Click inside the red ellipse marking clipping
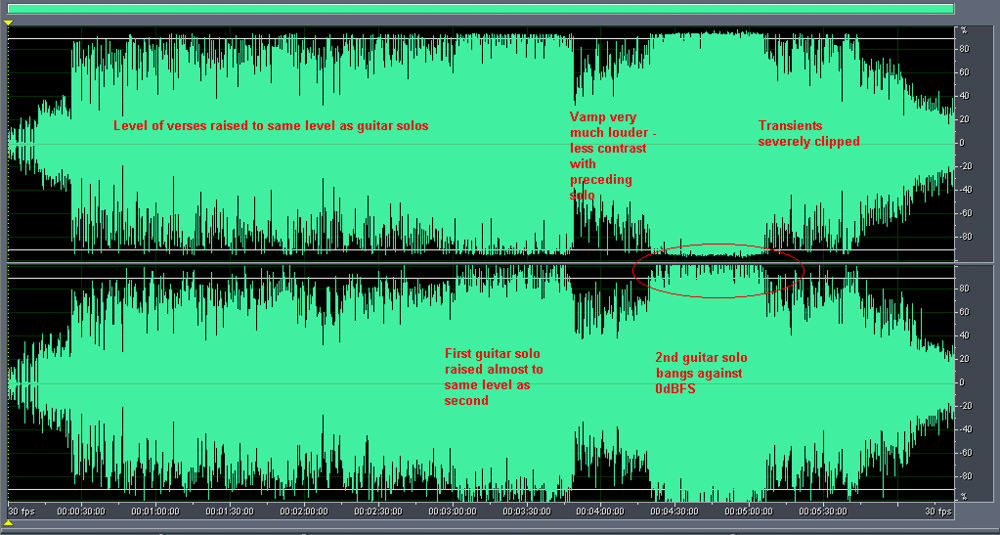 (x=718, y=270)
